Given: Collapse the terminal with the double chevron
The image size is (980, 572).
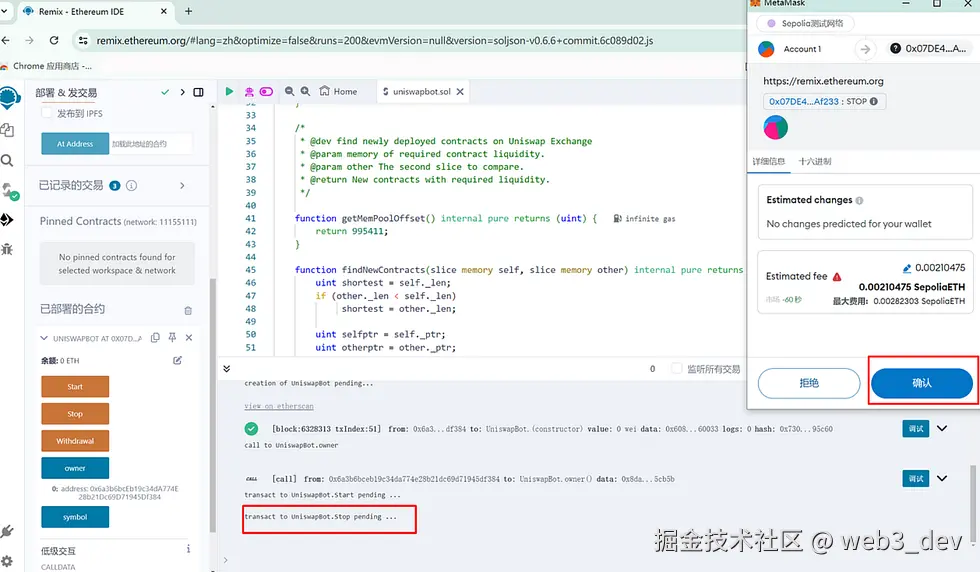Looking at the screenshot, I should pos(226,369).
